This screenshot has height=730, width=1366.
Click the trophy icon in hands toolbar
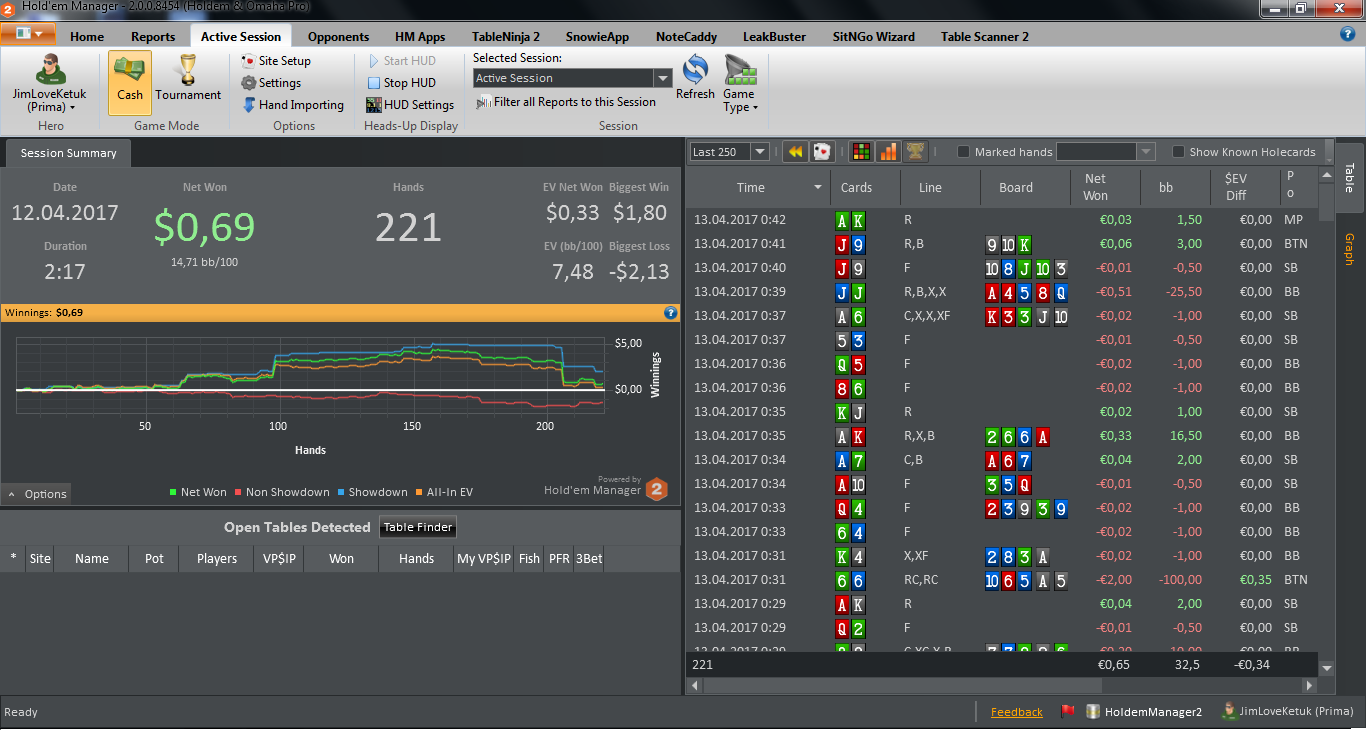pyautogui.click(x=915, y=152)
